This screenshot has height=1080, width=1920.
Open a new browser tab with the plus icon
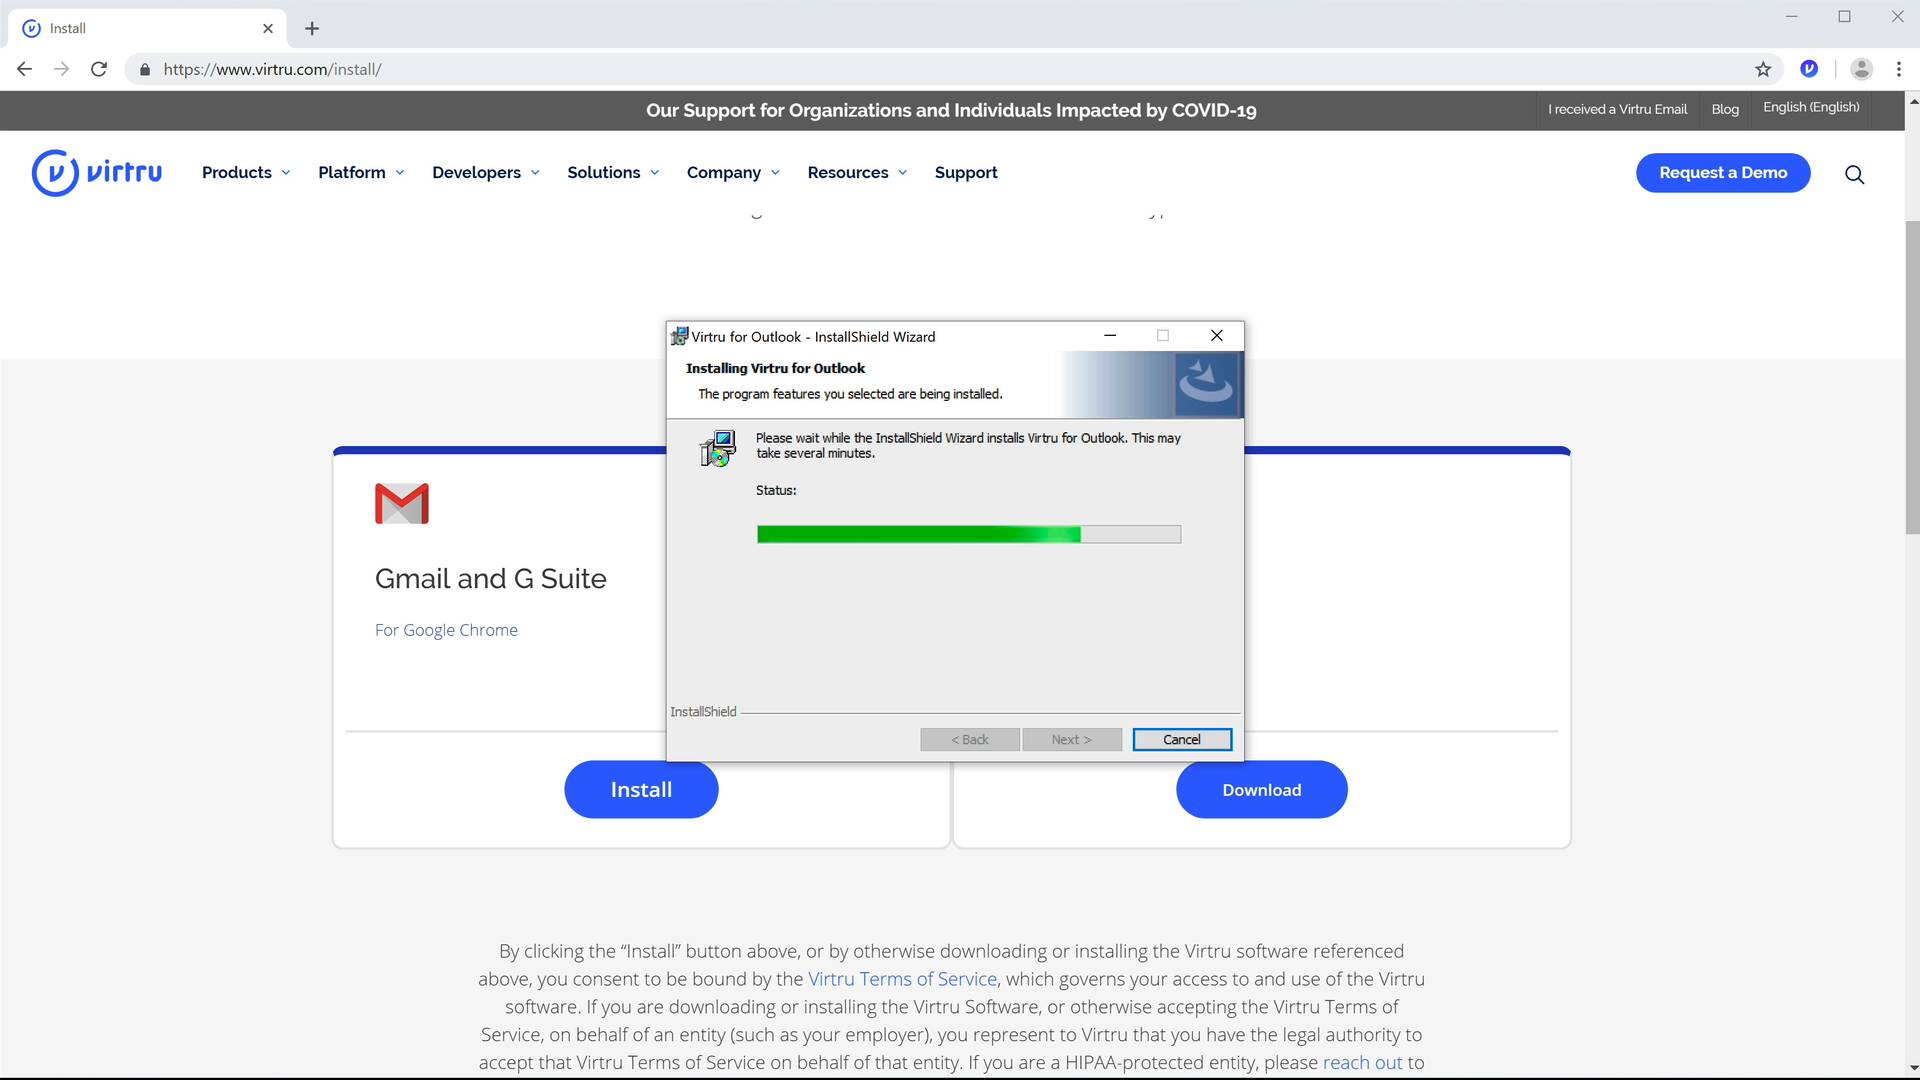[312, 28]
